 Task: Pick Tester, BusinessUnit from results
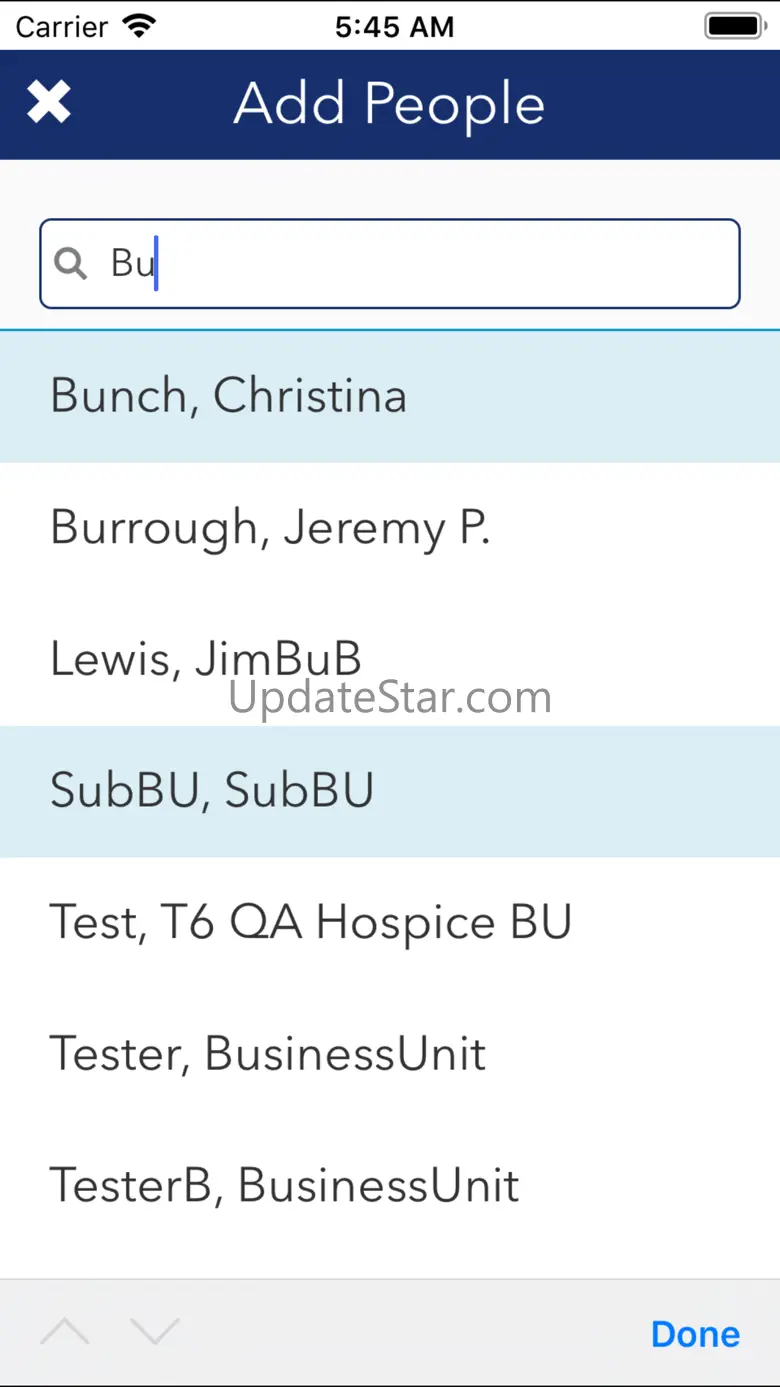[390, 1054]
